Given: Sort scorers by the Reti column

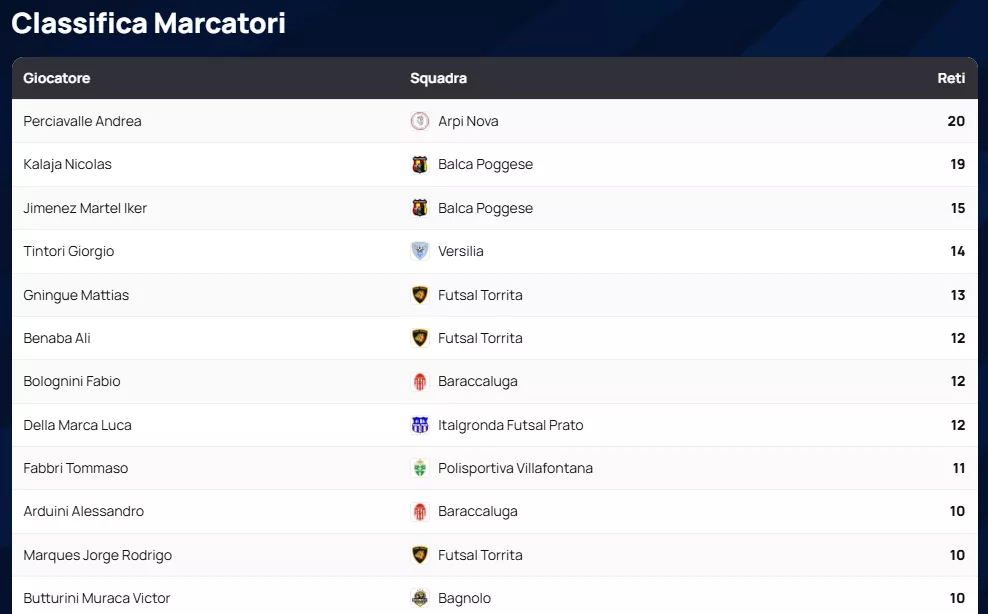Looking at the screenshot, I should pos(951,78).
